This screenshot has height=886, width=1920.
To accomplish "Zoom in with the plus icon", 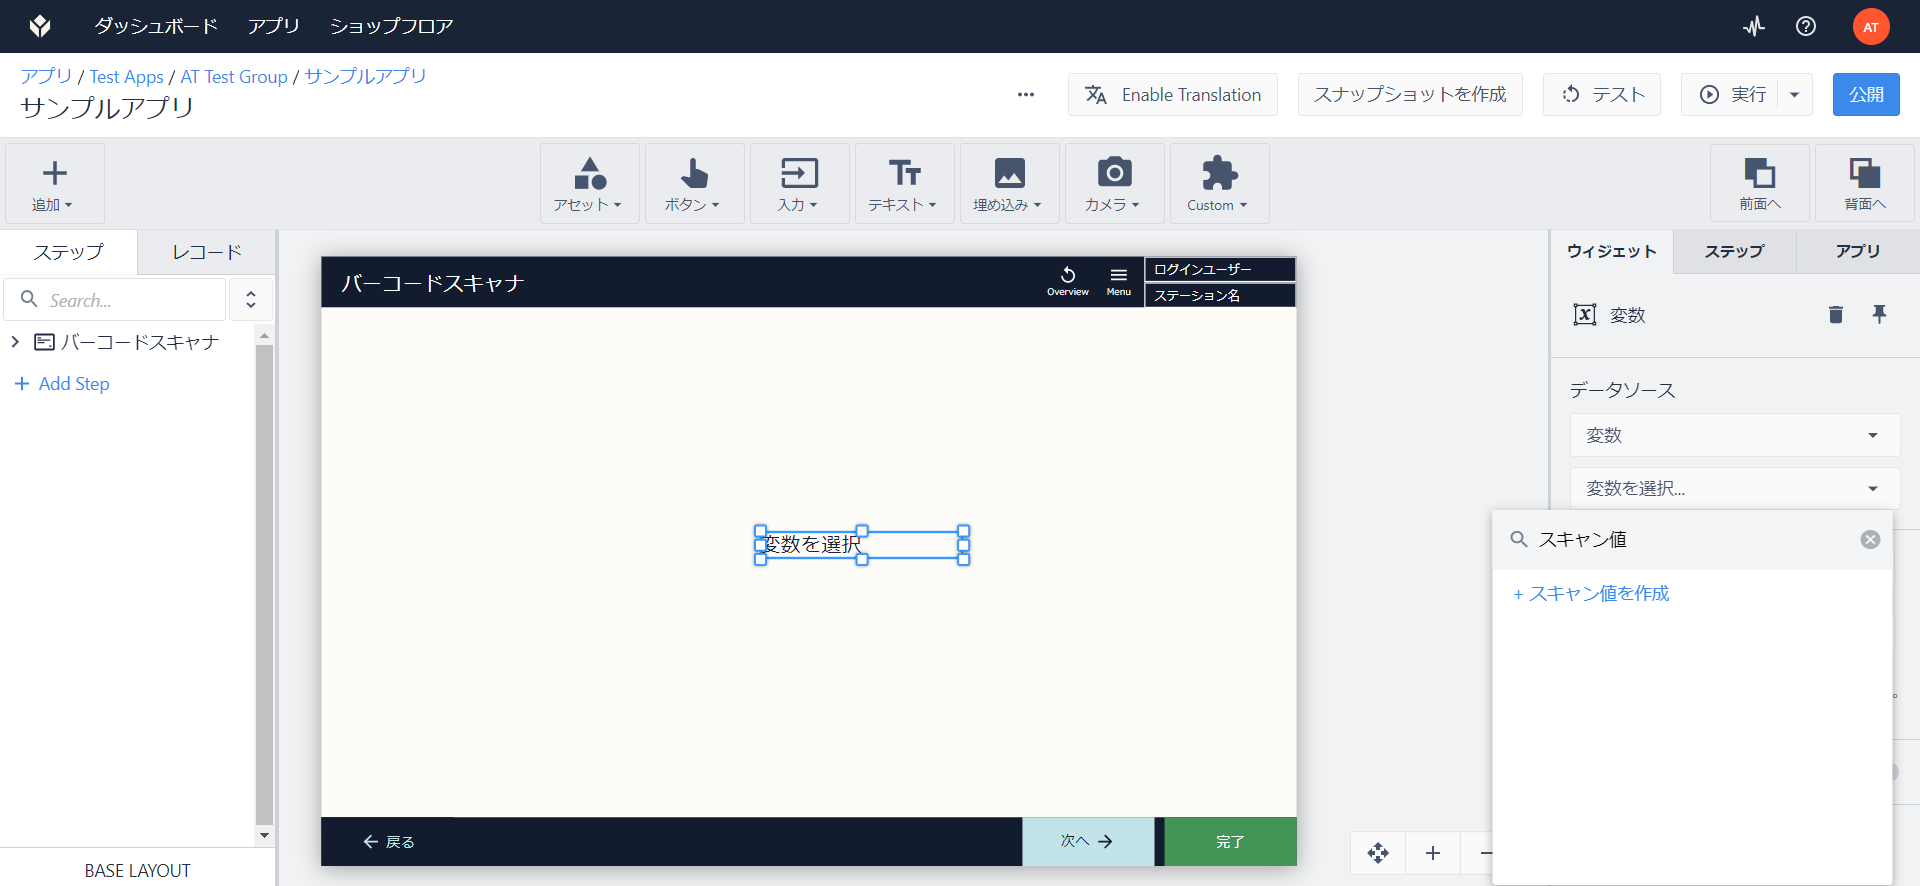I will click(x=1432, y=853).
